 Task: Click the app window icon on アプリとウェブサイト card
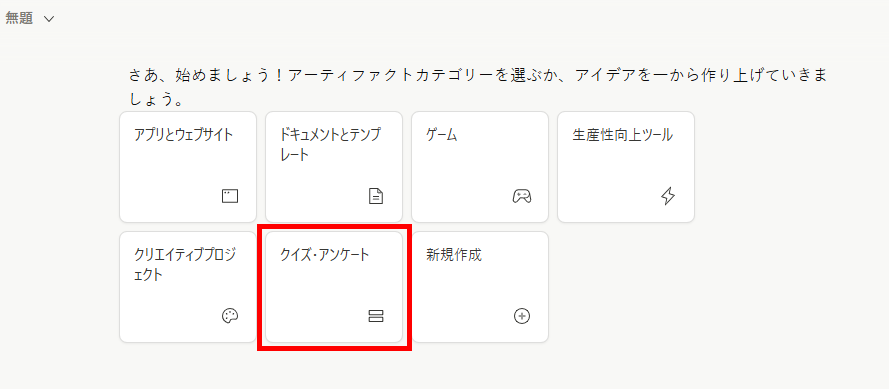(x=230, y=196)
